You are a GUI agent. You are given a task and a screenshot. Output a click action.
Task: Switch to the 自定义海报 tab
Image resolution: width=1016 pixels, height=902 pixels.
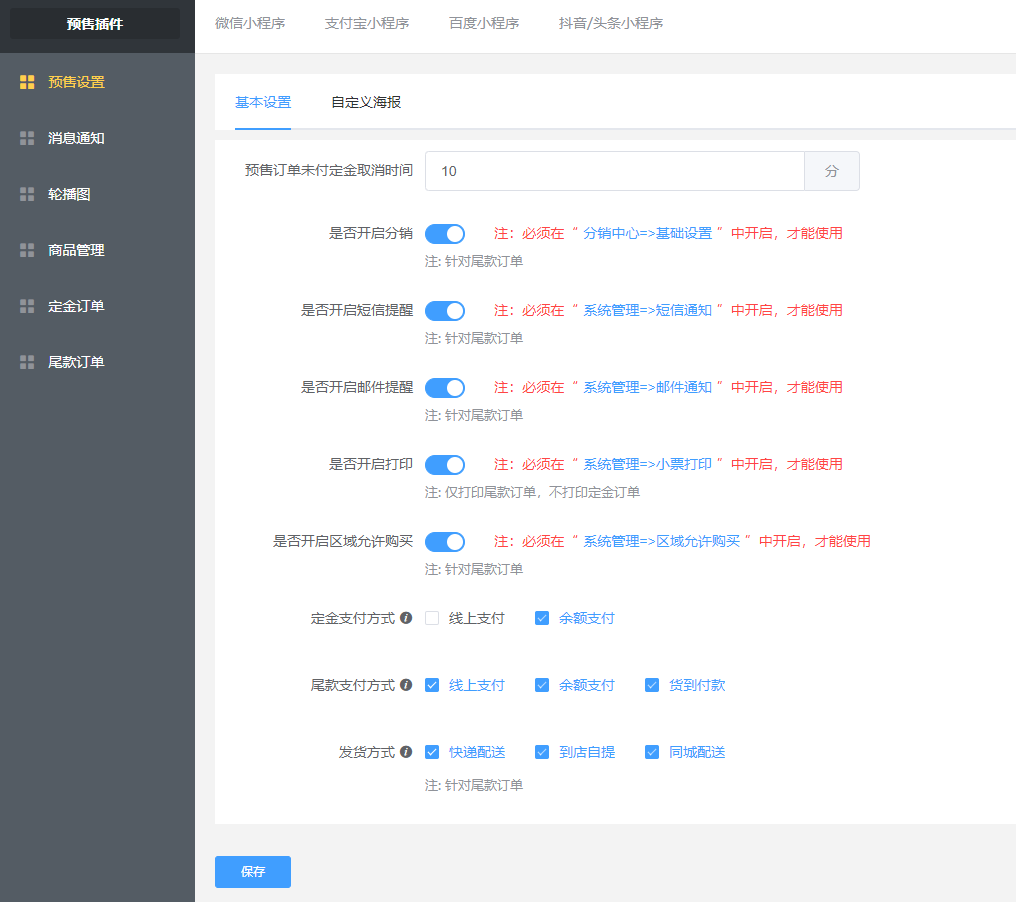click(366, 102)
